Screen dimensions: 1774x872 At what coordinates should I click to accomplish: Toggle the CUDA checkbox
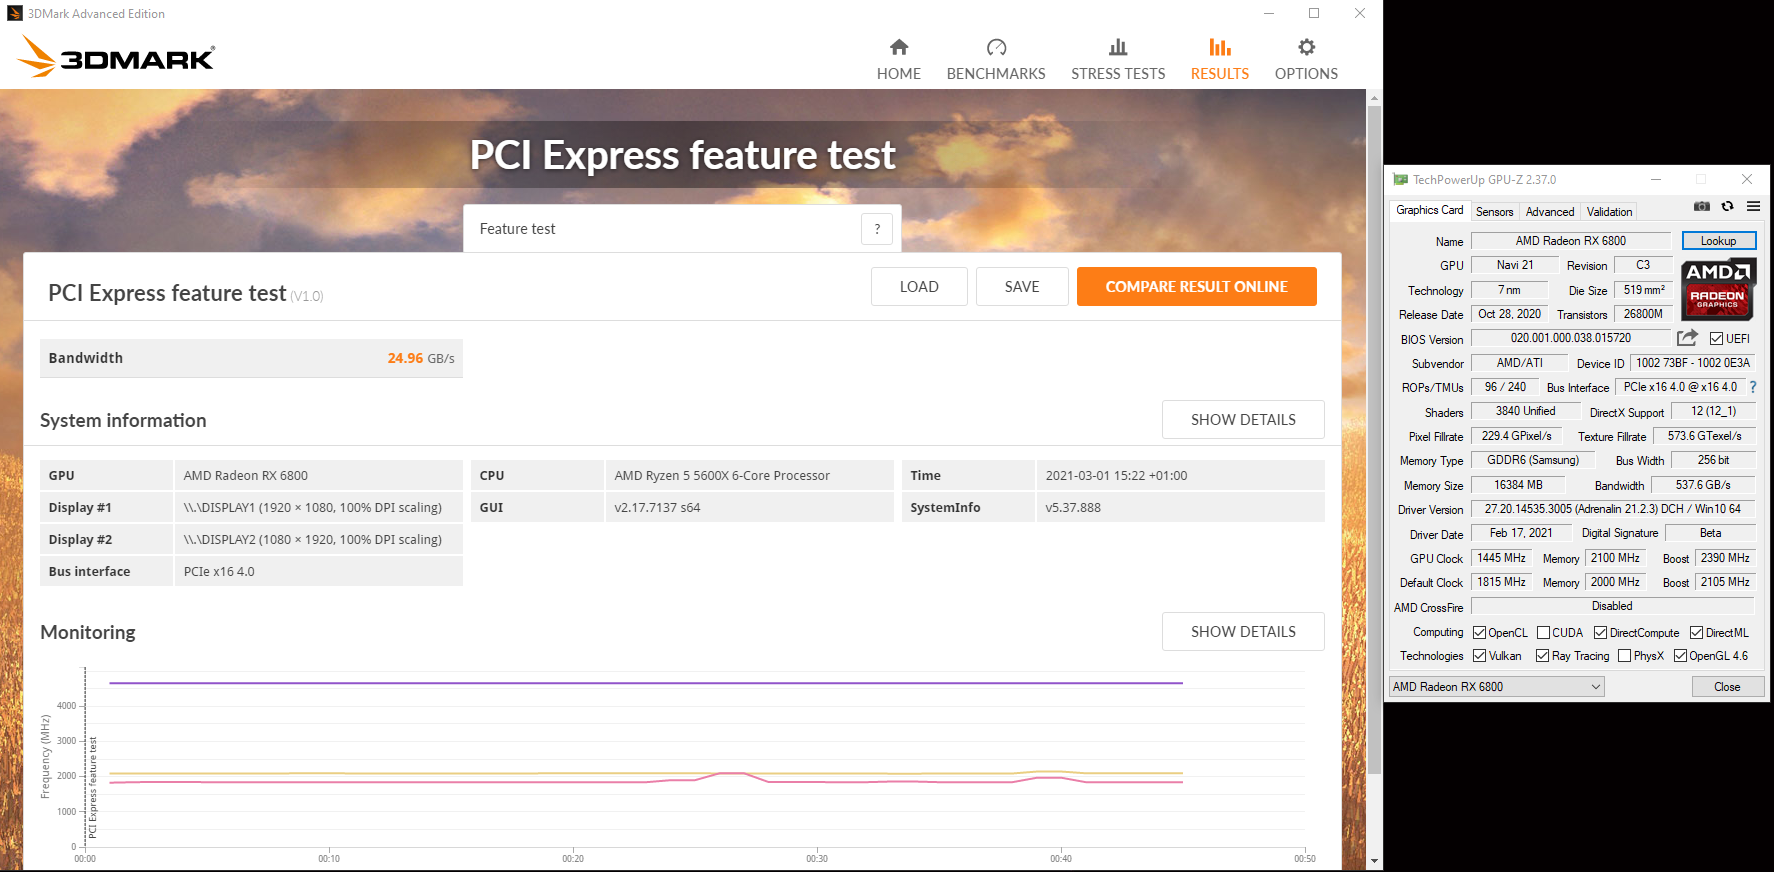1543,633
